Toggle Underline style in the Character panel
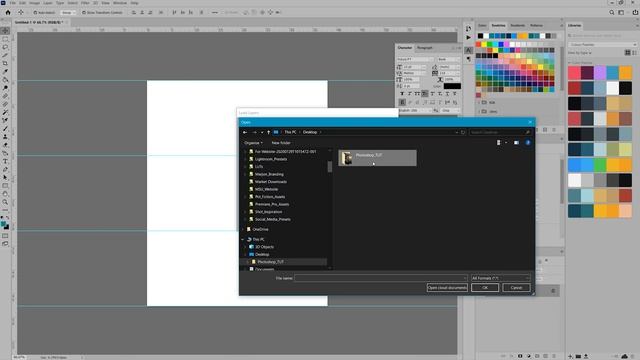640x360 pixels. pos(447,93)
